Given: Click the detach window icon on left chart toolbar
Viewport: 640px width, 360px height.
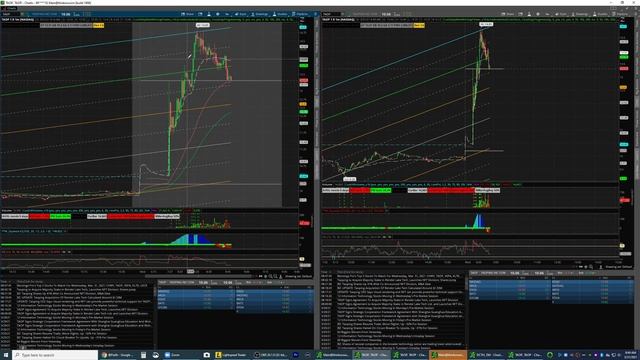Looking at the screenshot, I should [200, 14].
